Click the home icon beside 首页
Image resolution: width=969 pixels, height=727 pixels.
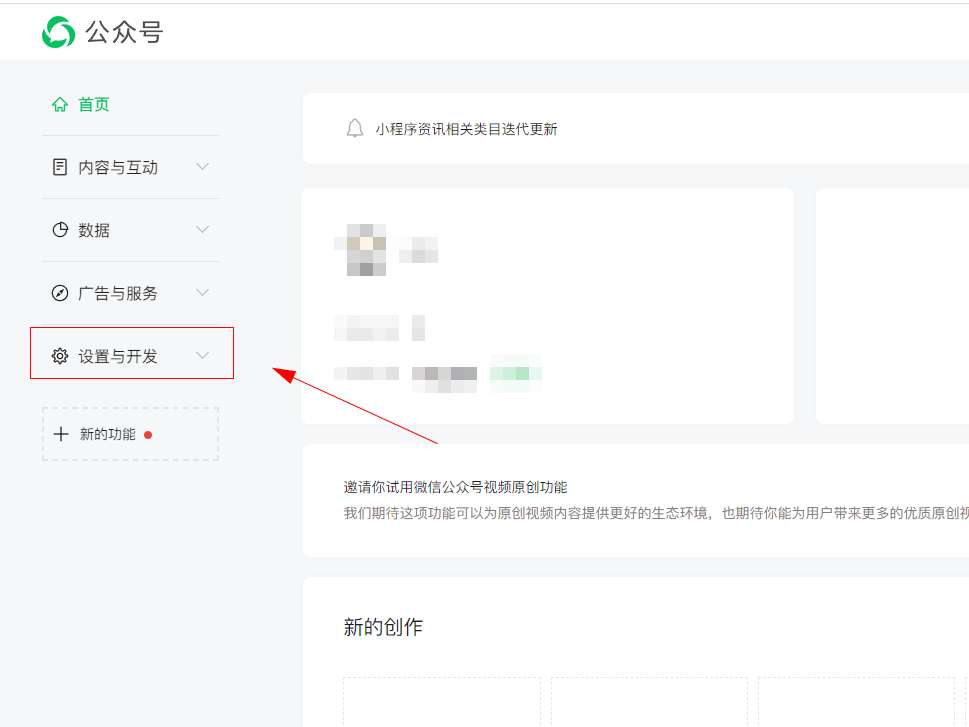pos(60,104)
